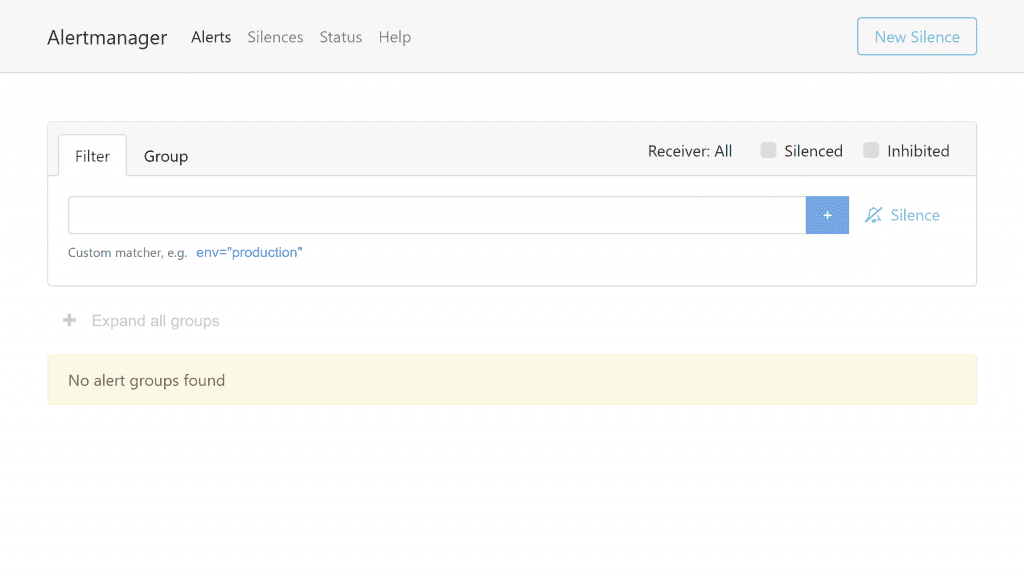Click the plus button to add filter
The height and width of the screenshot is (576, 1024).
click(827, 215)
